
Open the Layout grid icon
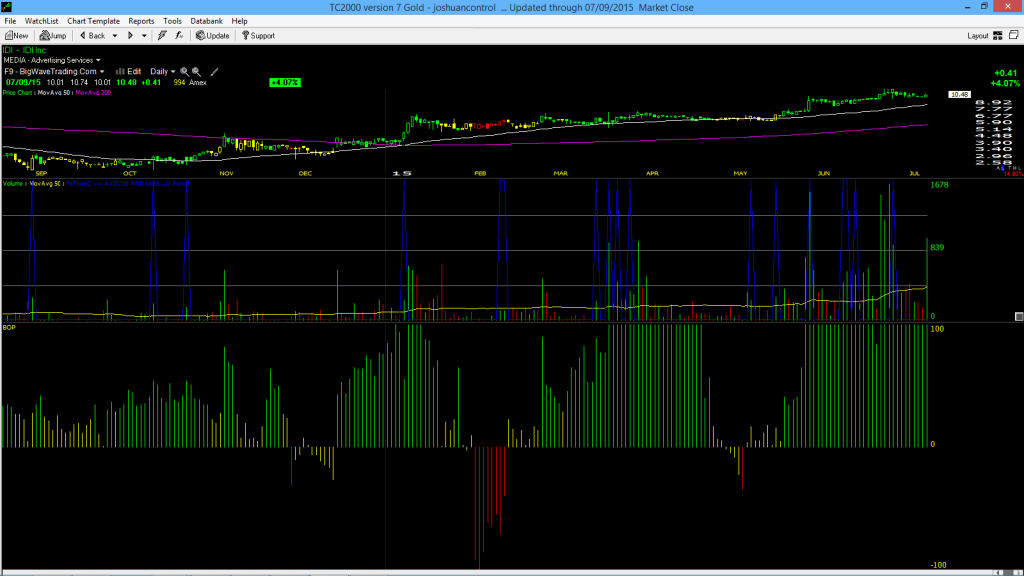click(998, 36)
